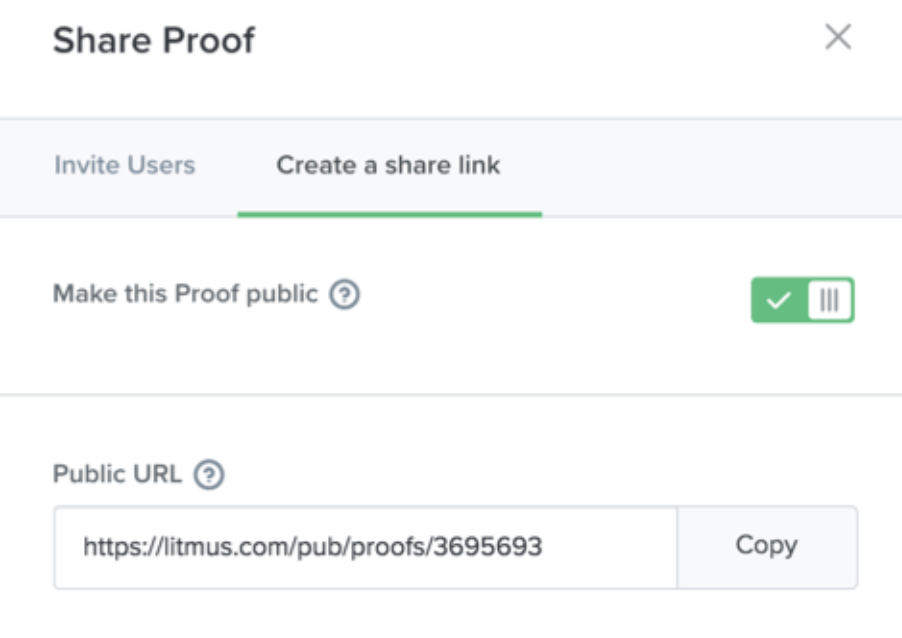The width and height of the screenshot is (902, 638).
Task: Click the Share Proof heading
Action: tap(154, 40)
